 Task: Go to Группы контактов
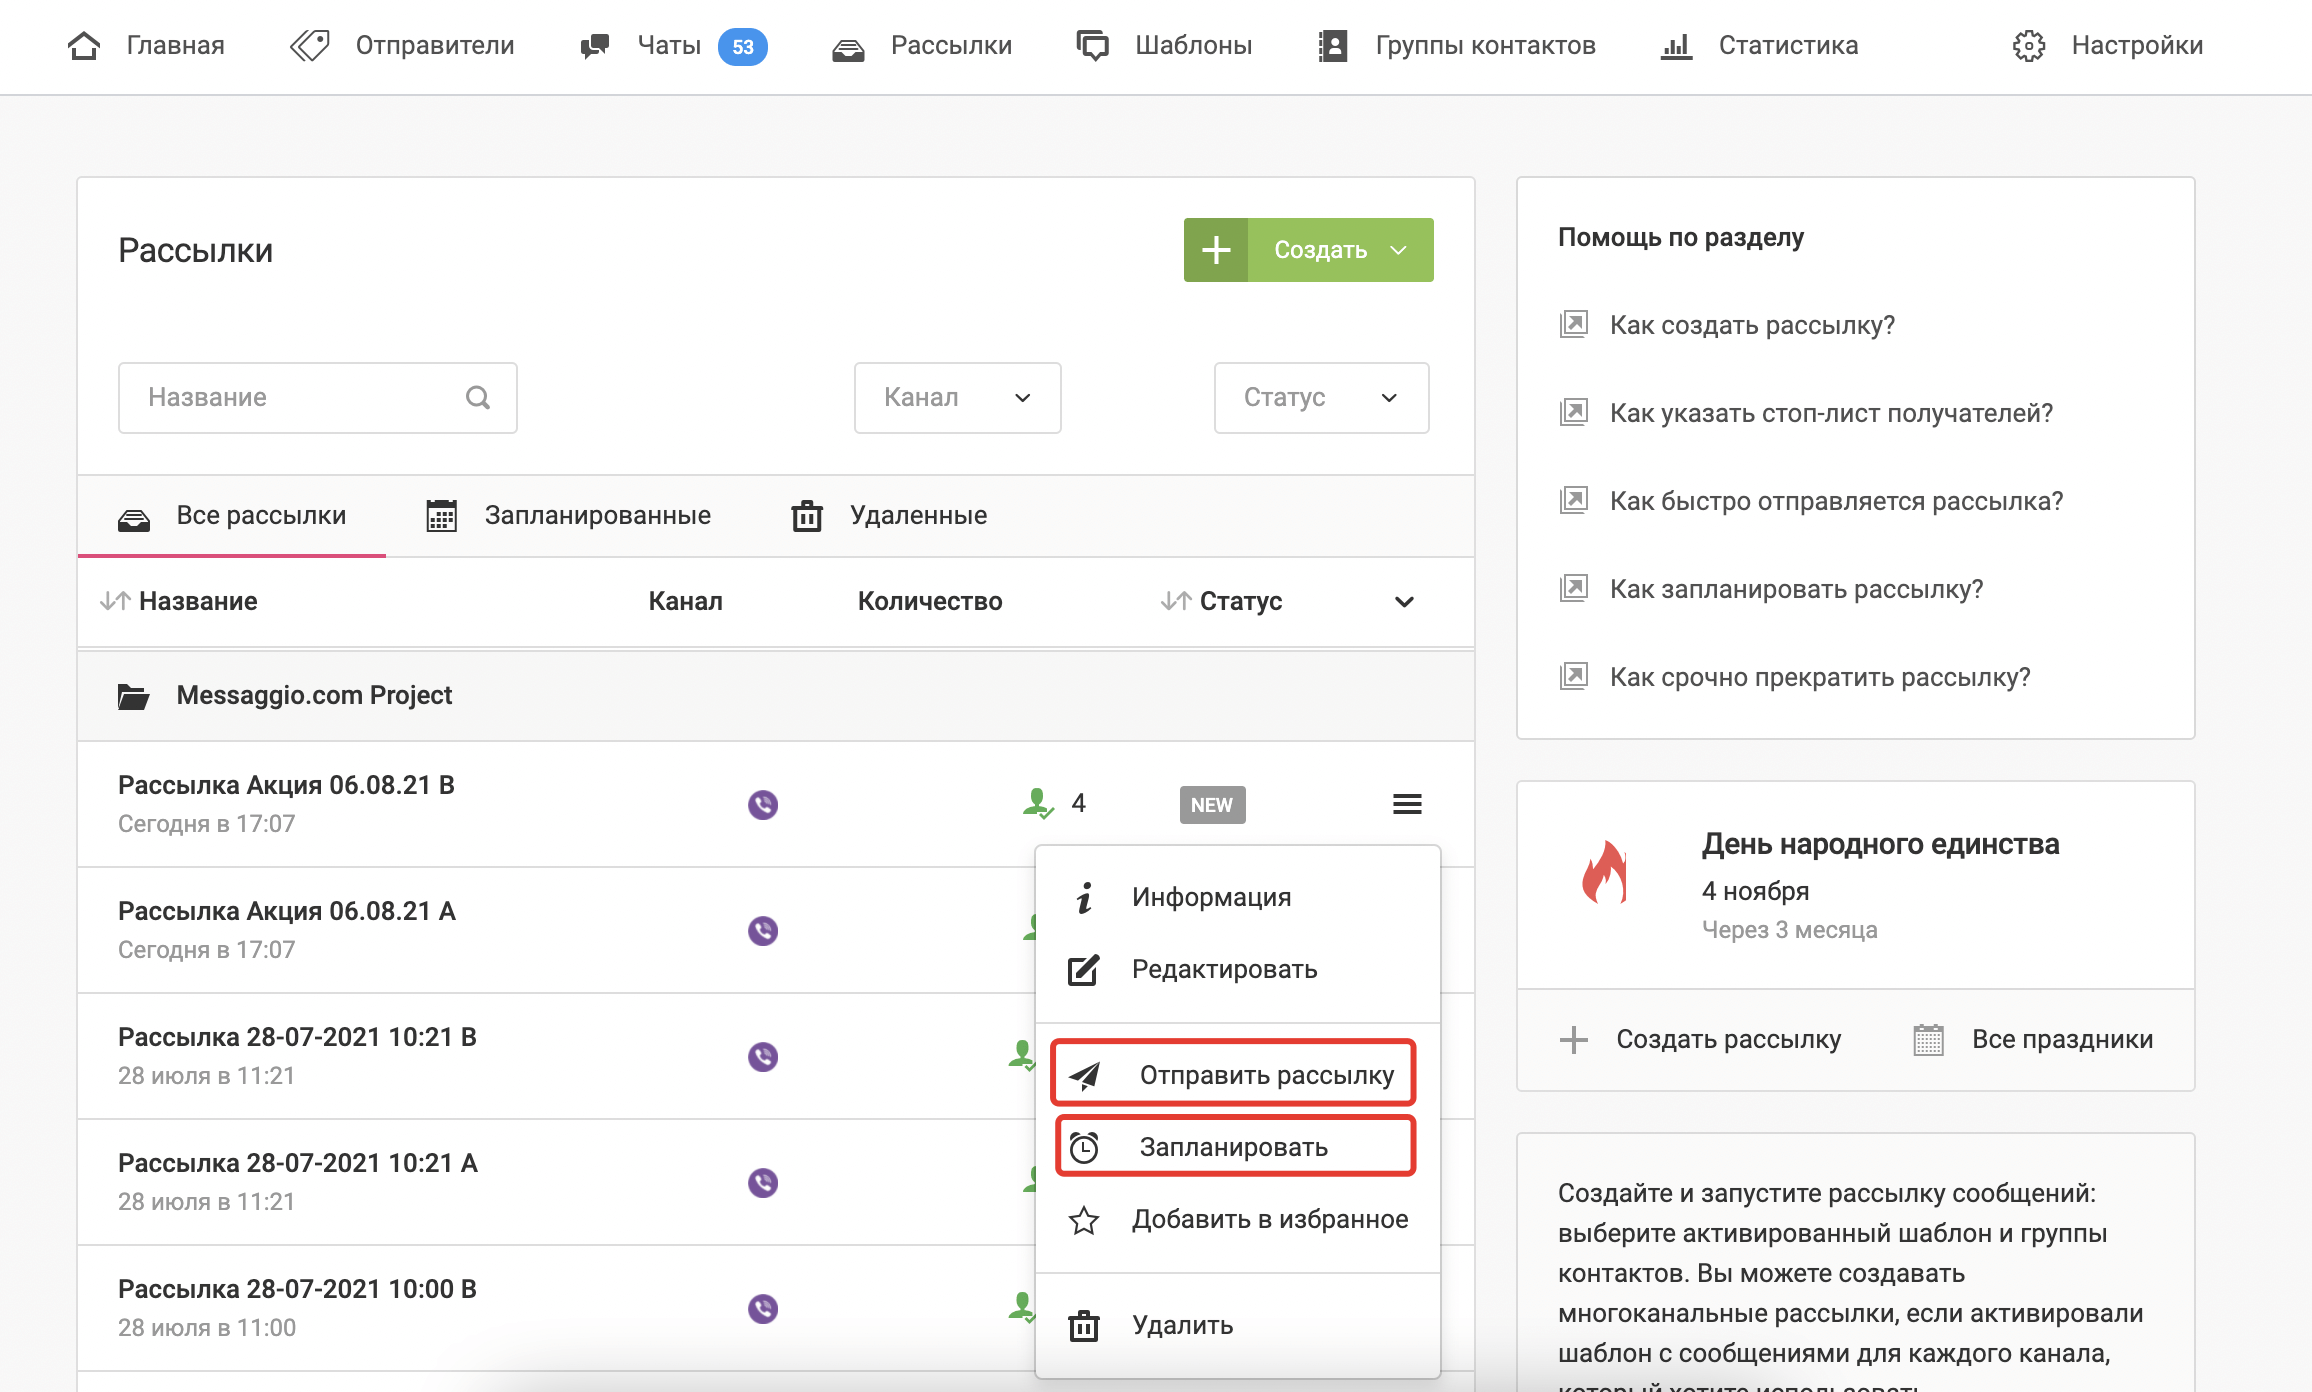(1457, 45)
